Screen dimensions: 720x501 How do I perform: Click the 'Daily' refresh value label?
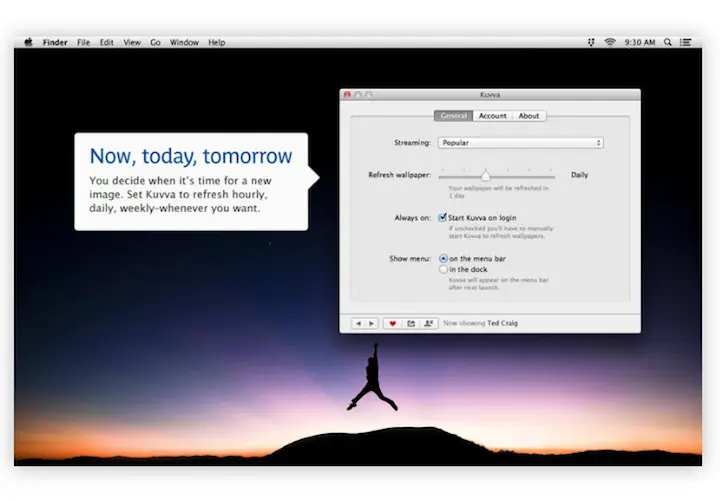[579, 175]
